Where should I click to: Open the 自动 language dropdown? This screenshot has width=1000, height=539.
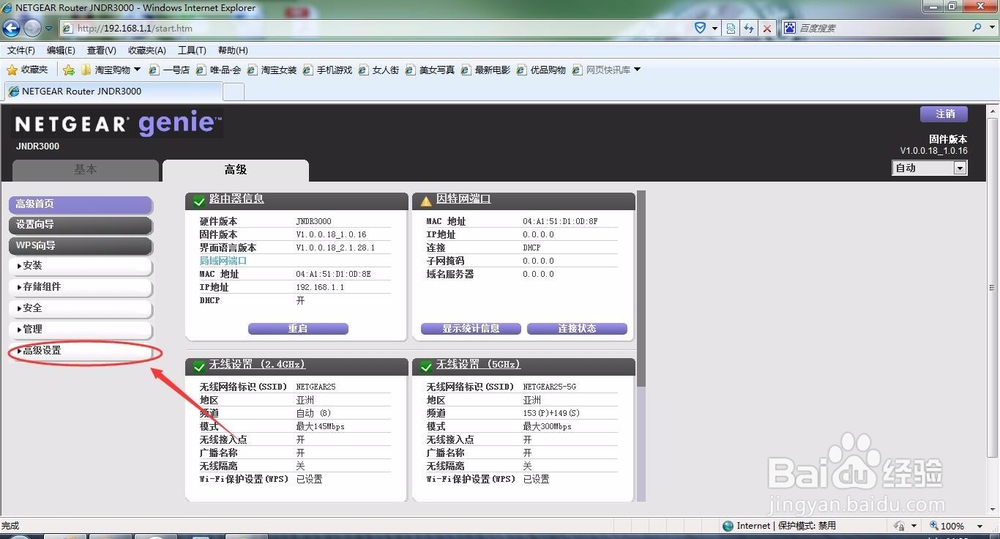929,168
